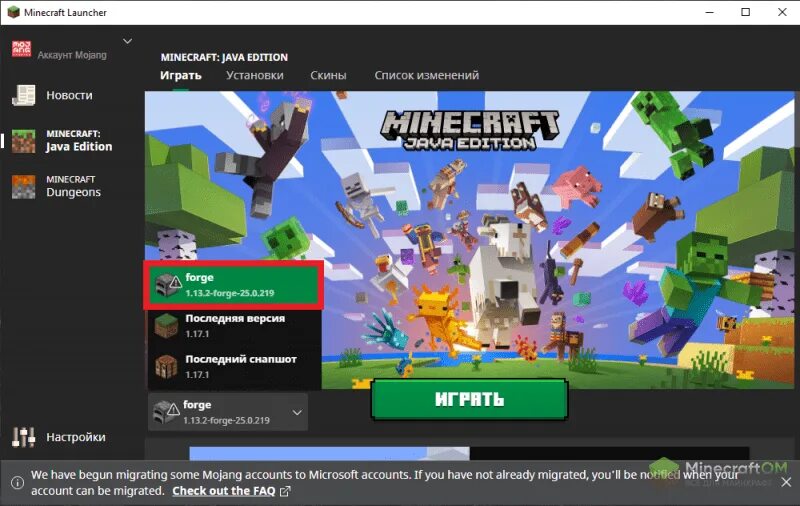
Task: Open the Список изменений tab
Action: [427, 75]
